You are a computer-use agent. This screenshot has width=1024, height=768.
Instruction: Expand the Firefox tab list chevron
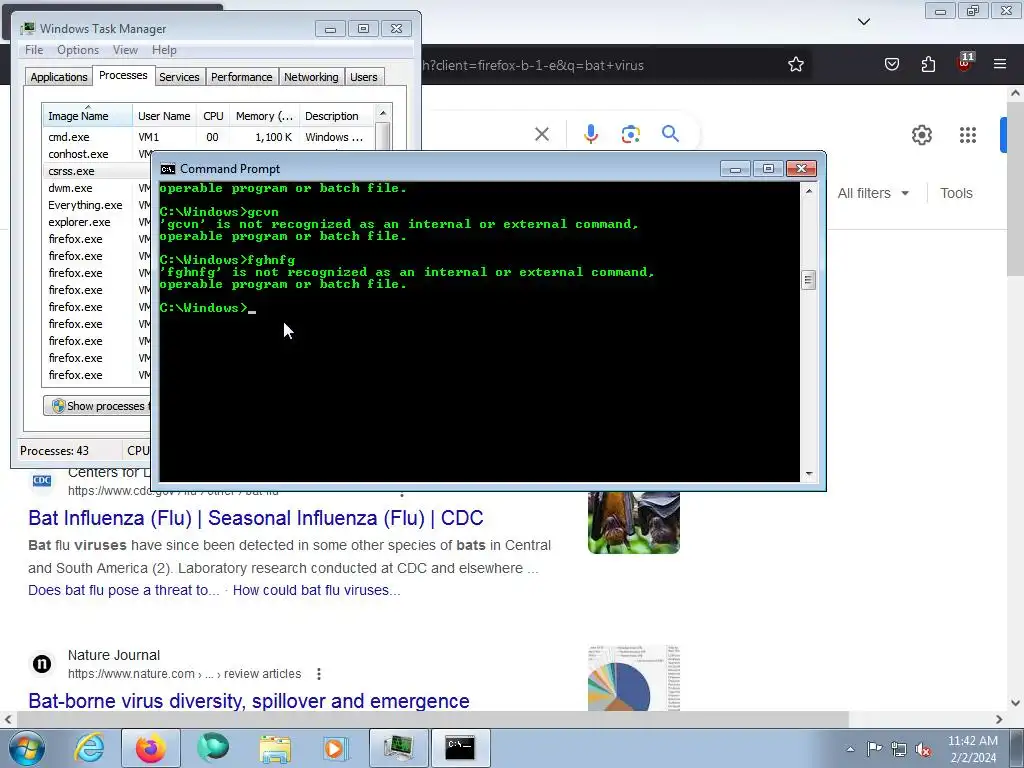[x=863, y=22]
